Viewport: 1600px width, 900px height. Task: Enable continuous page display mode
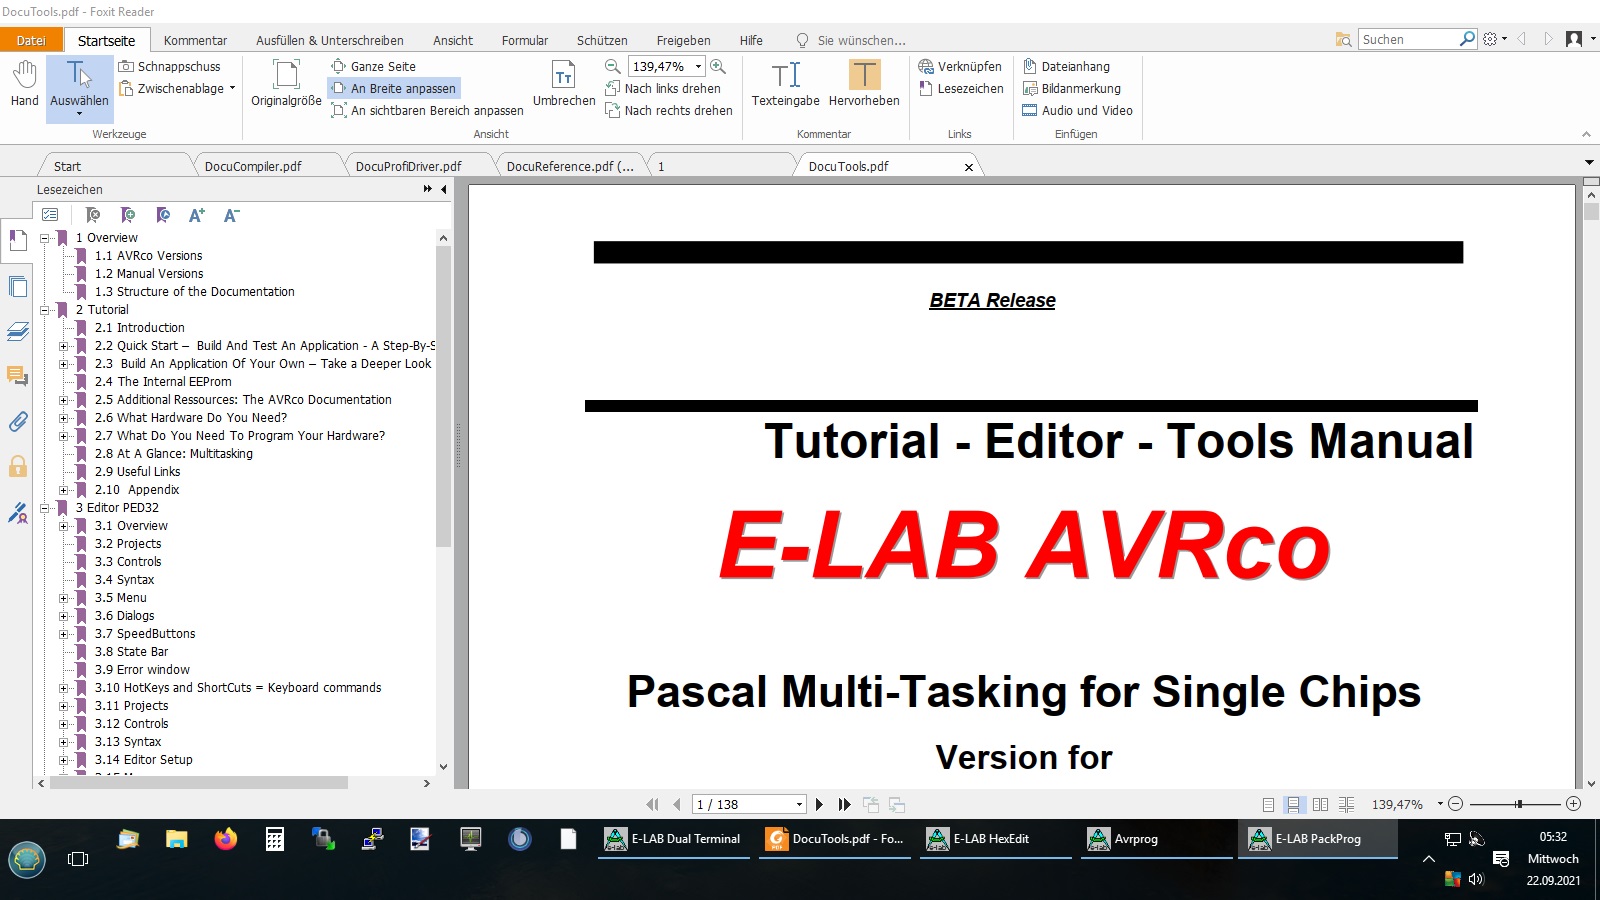point(1294,804)
